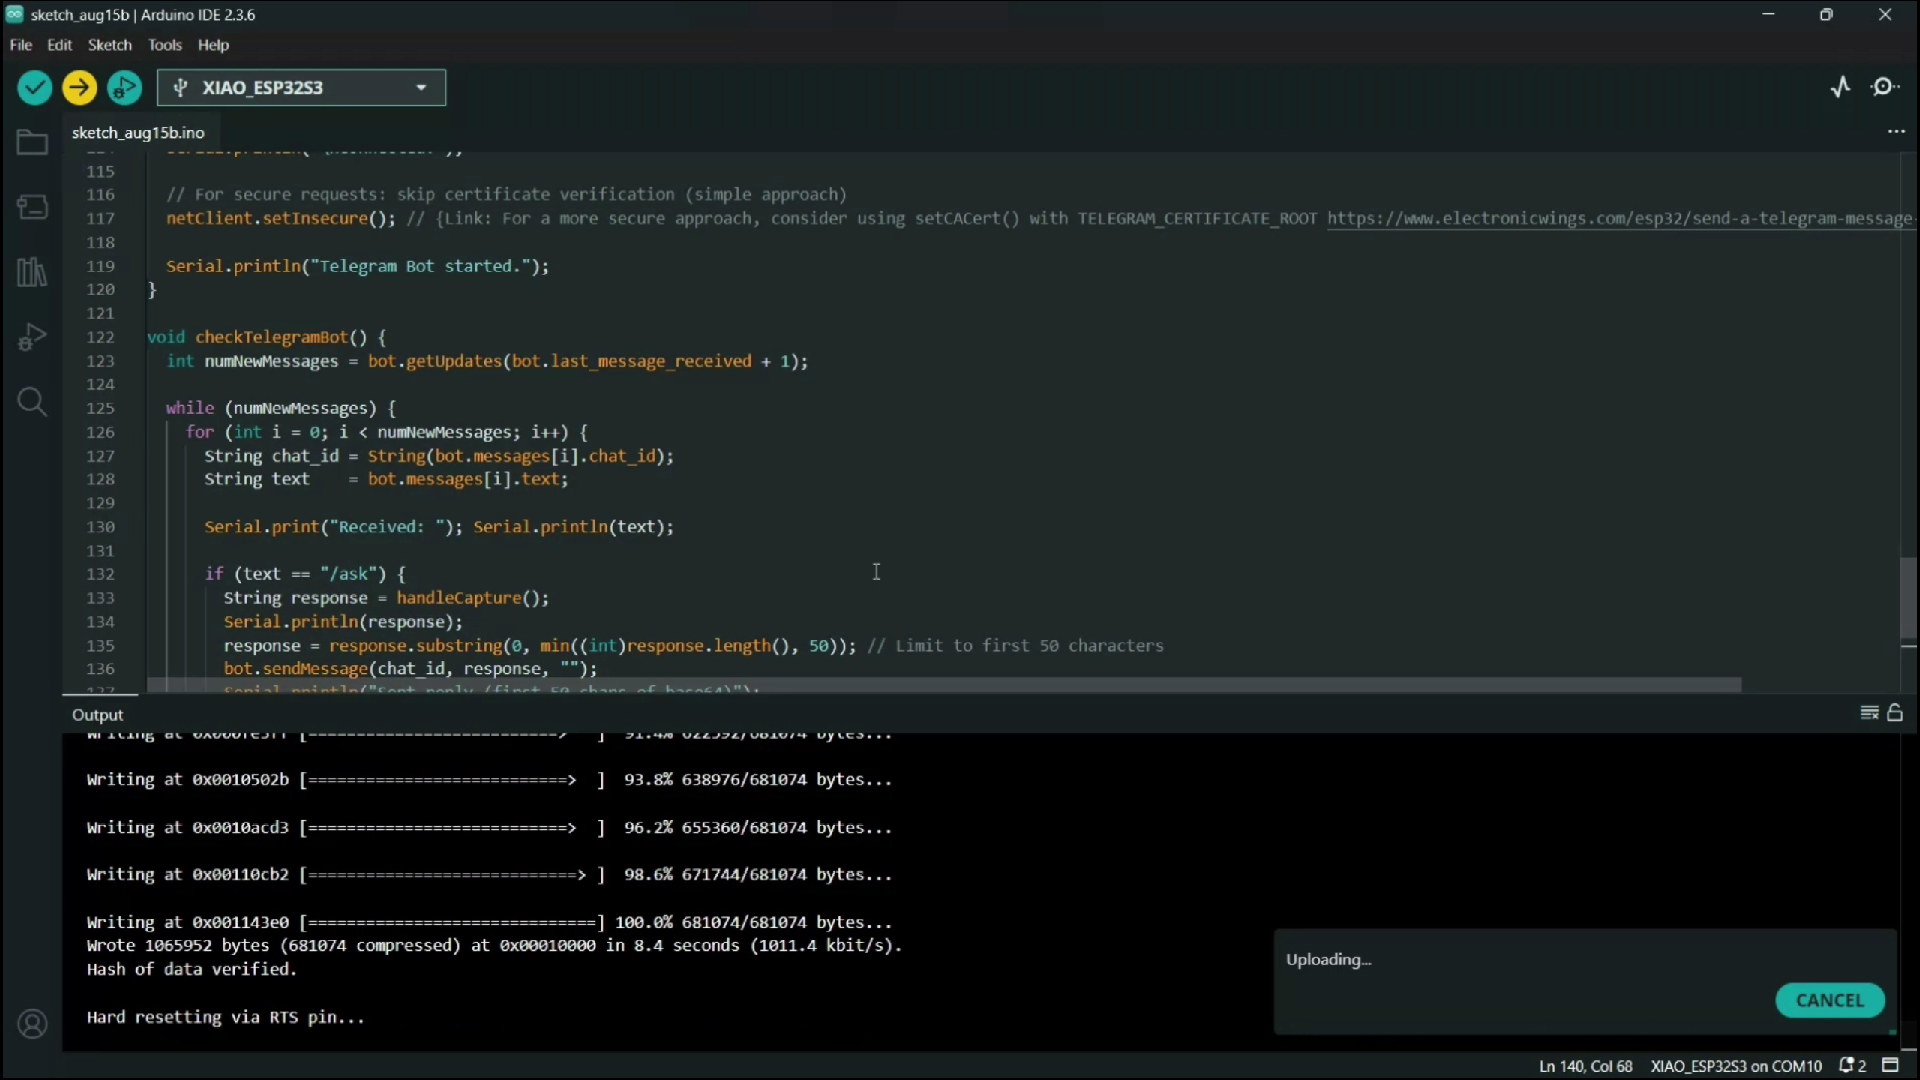This screenshot has width=1920, height=1080.
Task: Click the checkTelegramBot function name
Action: pos(271,337)
